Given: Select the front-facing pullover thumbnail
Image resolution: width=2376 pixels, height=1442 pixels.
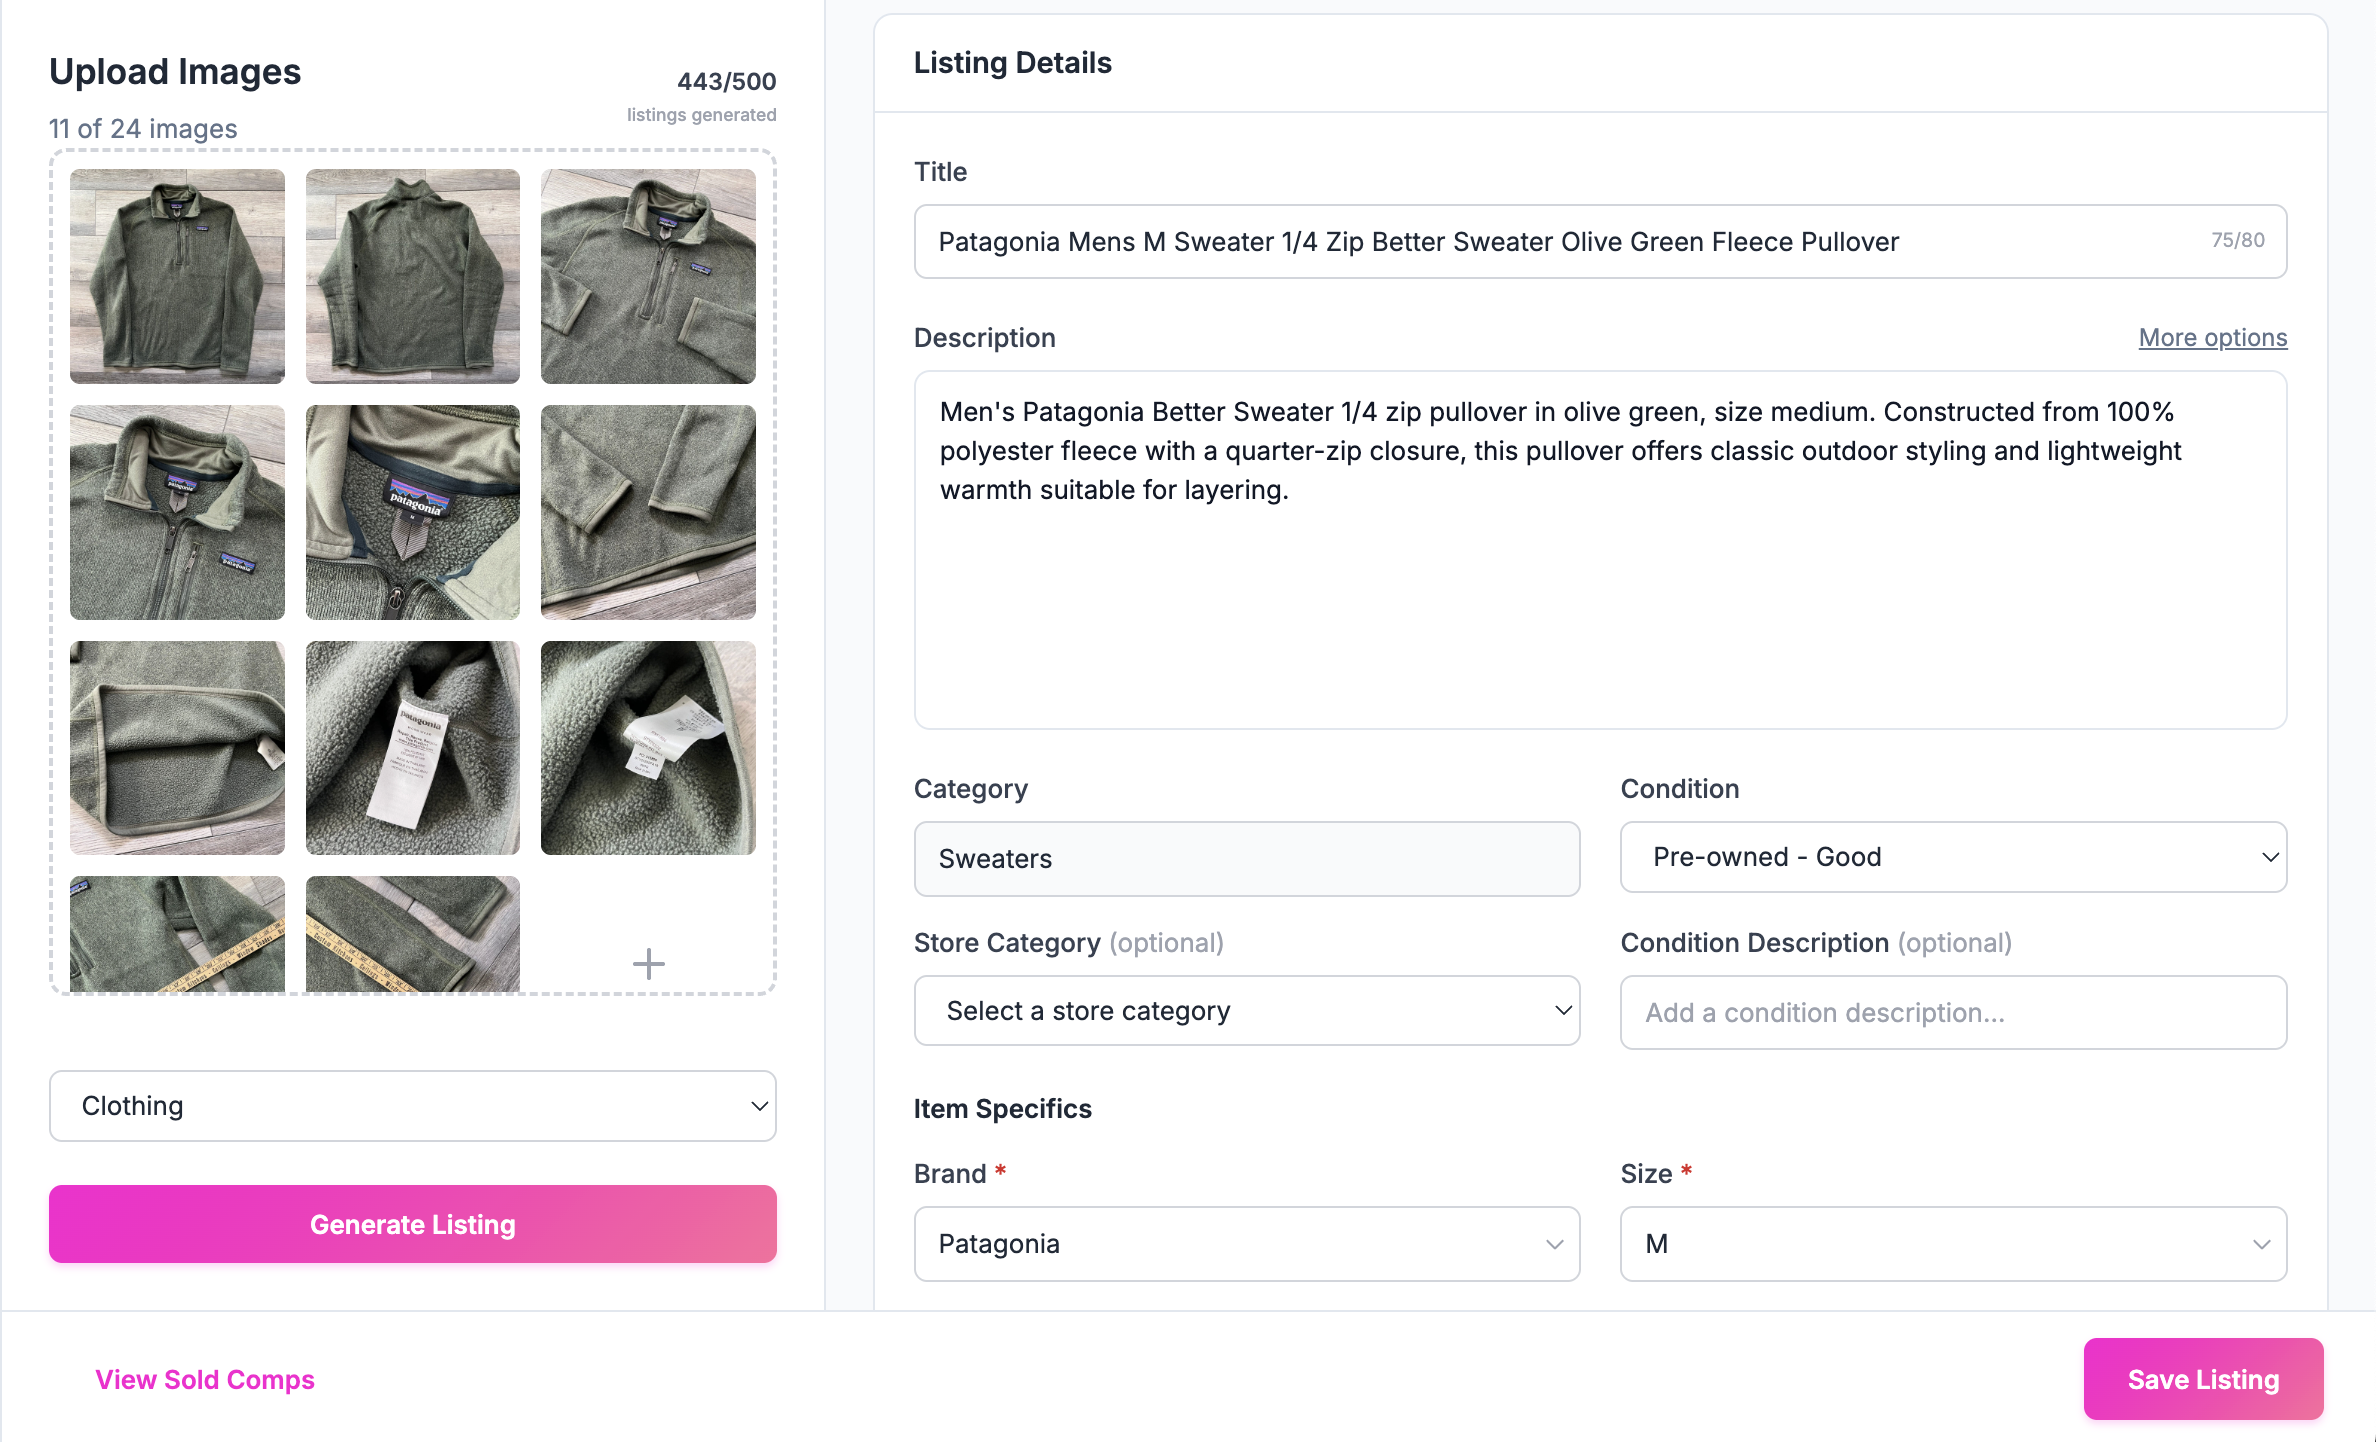Looking at the screenshot, I should tap(177, 277).
